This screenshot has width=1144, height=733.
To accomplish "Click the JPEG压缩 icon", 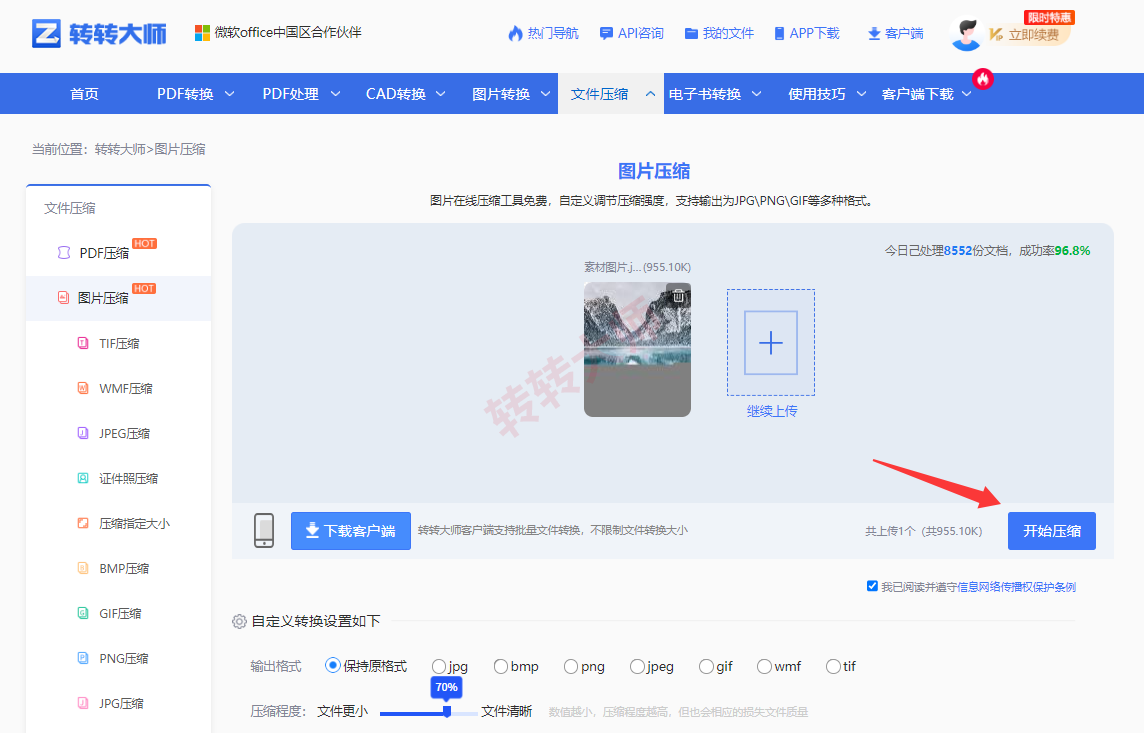I will (x=83, y=433).
